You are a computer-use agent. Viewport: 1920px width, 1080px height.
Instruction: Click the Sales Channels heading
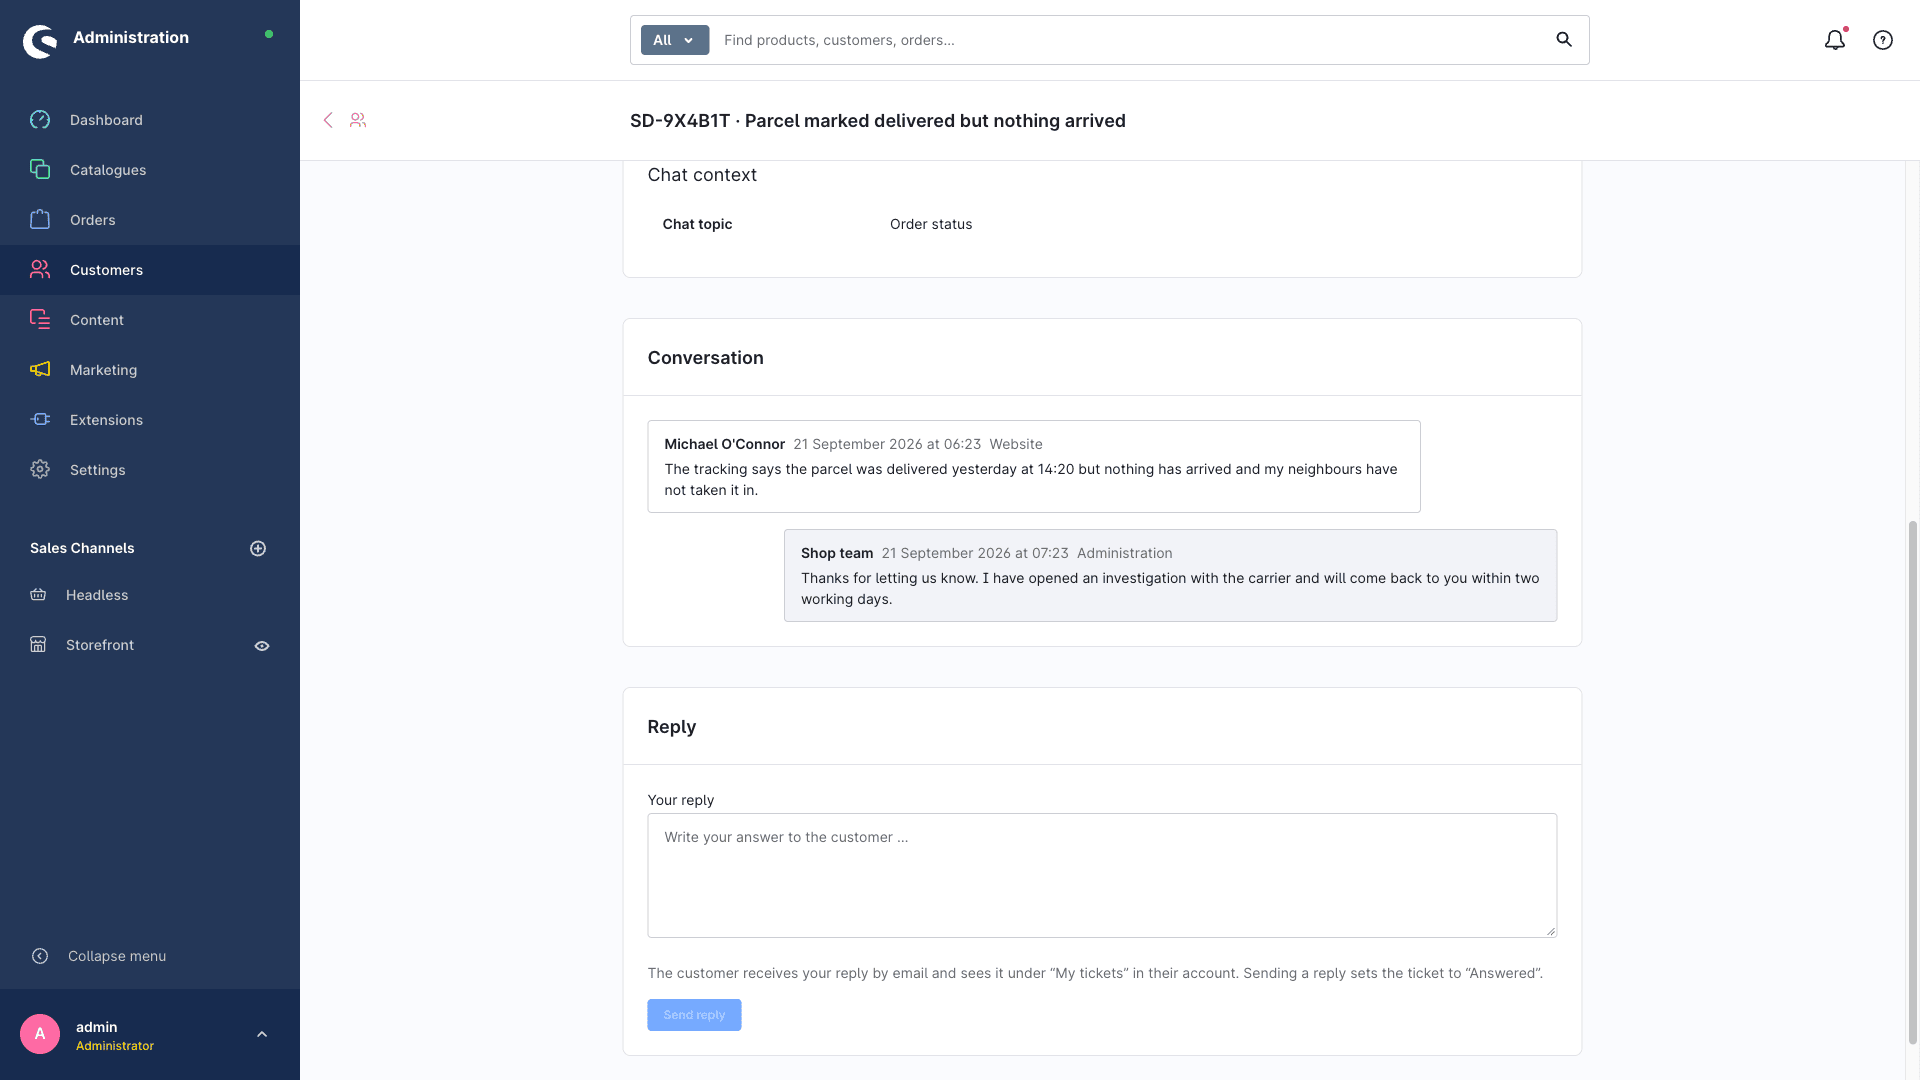pos(82,548)
